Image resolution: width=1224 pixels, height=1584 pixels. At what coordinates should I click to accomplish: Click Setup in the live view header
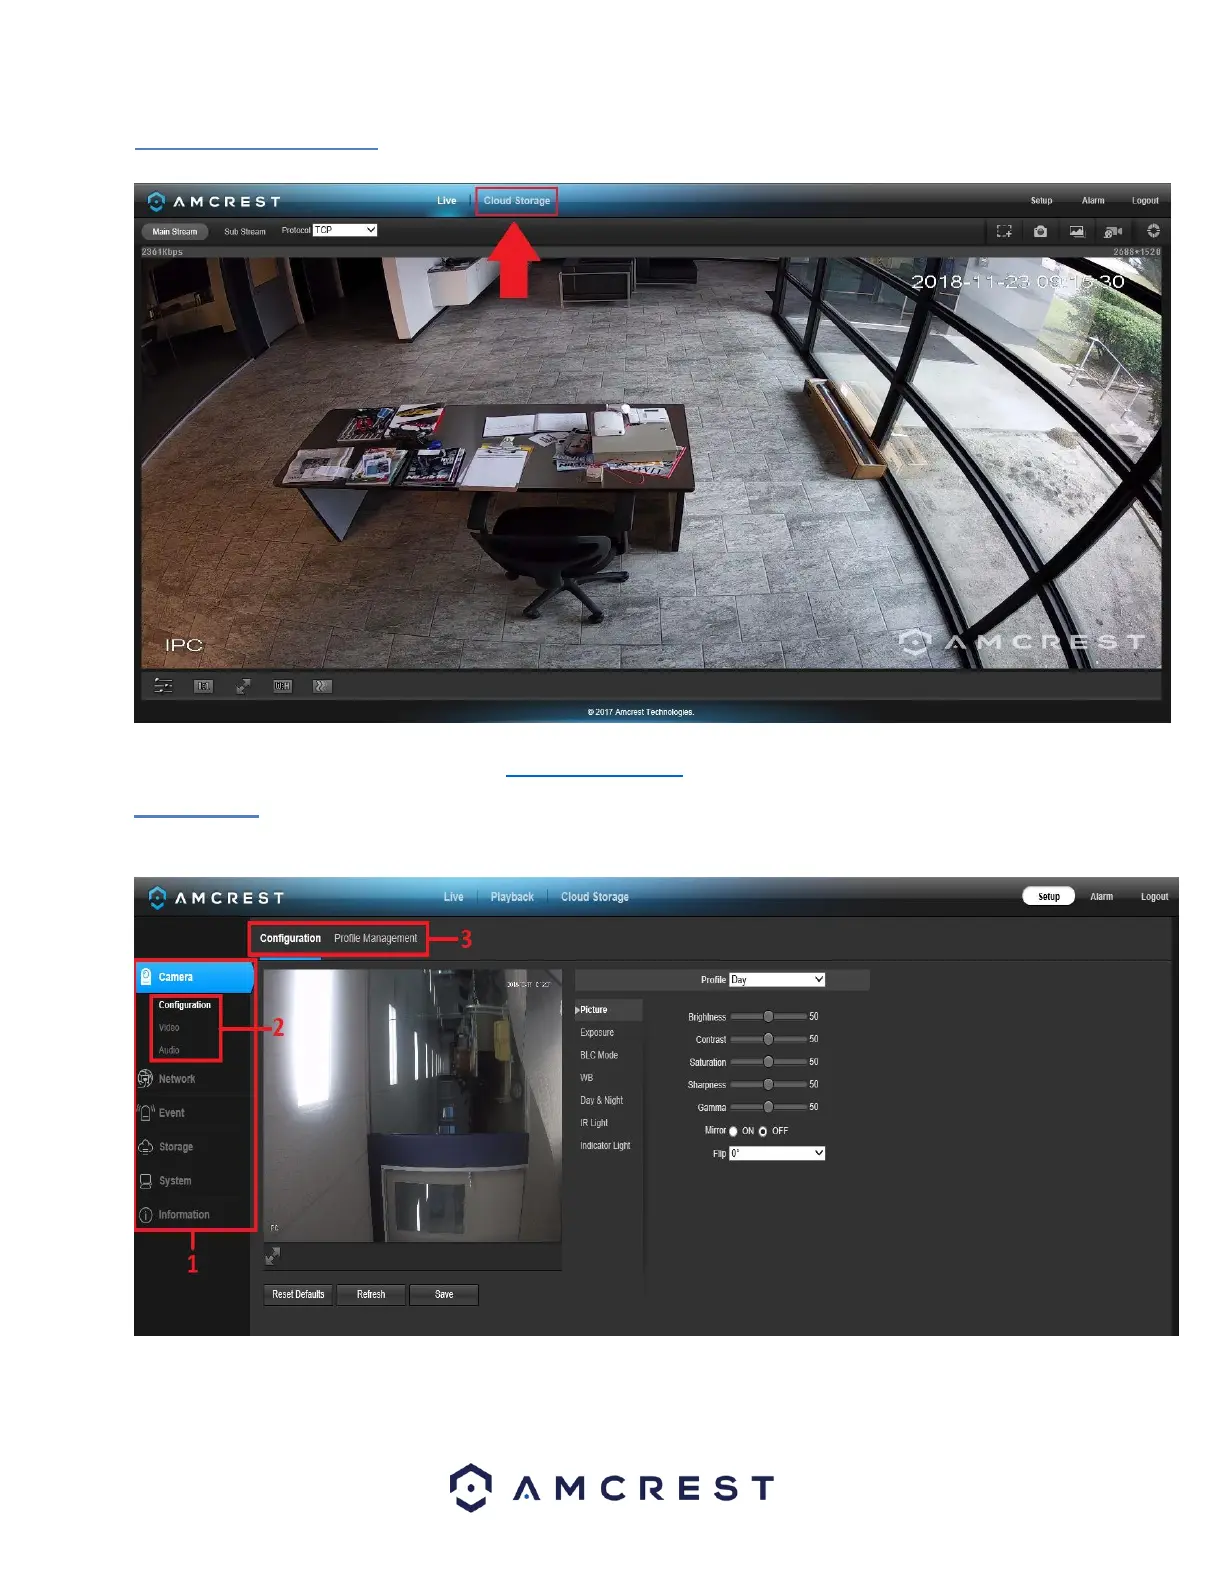tap(1042, 201)
